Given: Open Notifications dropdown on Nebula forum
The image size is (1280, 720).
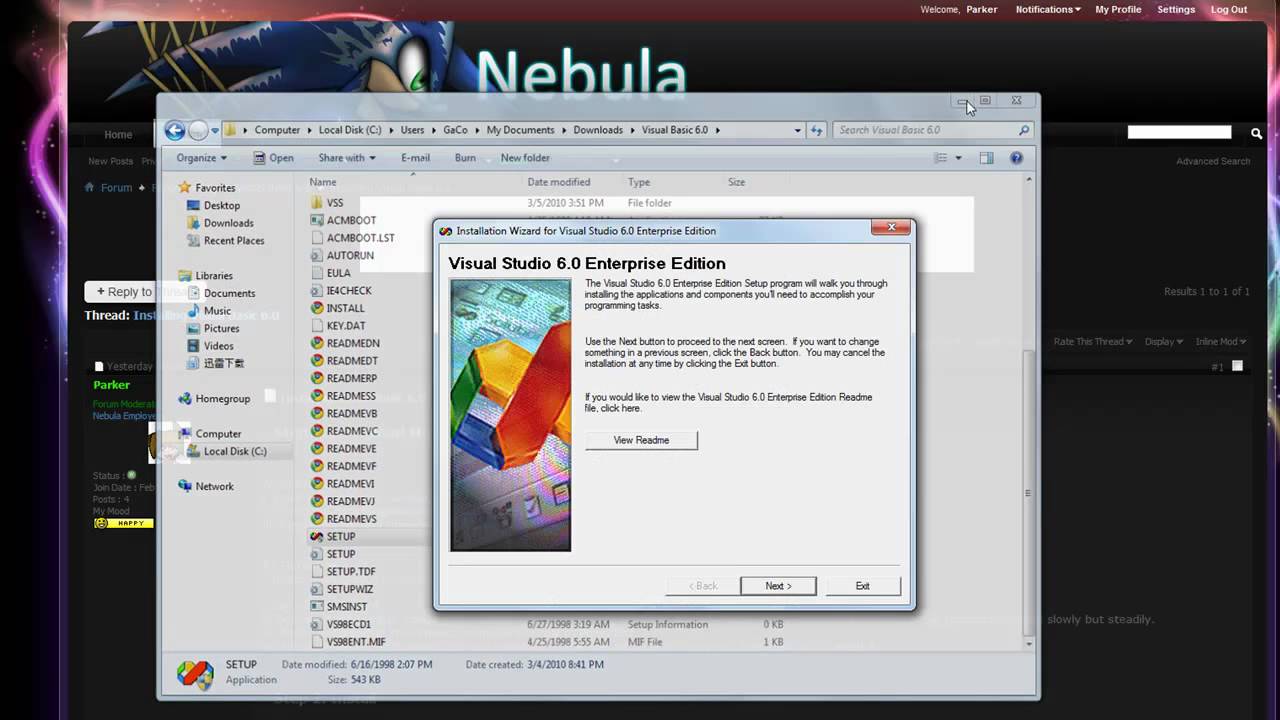Looking at the screenshot, I should pos(1048,10).
